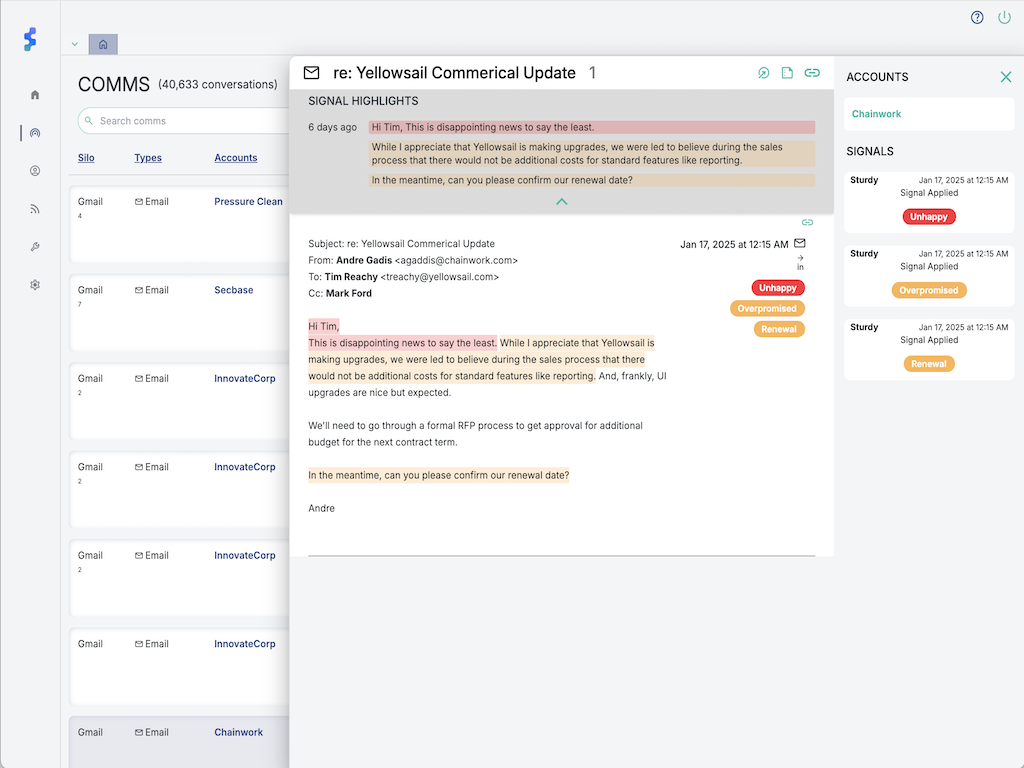This screenshot has width=1024, height=768.
Task: Sort by the Silo column header
Action: (x=86, y=158)
